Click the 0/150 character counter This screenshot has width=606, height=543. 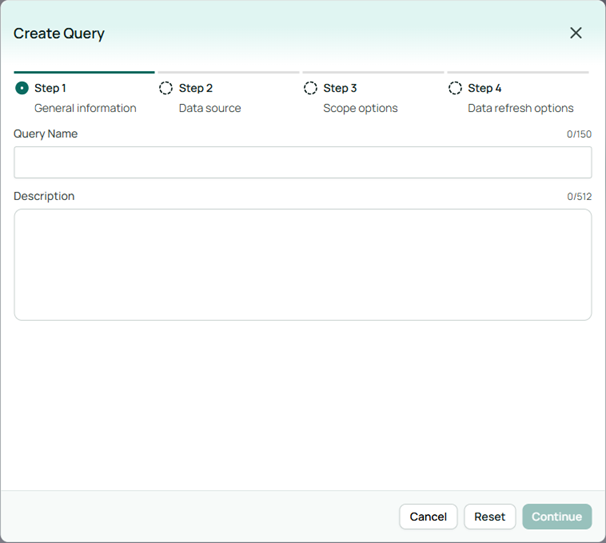579,134
